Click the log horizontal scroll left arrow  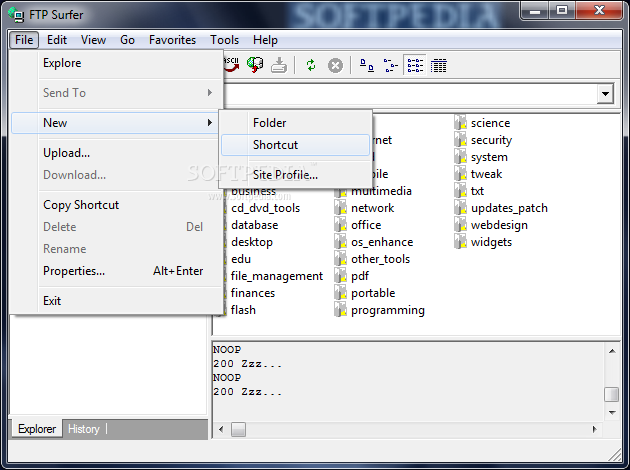click(221, 429)
